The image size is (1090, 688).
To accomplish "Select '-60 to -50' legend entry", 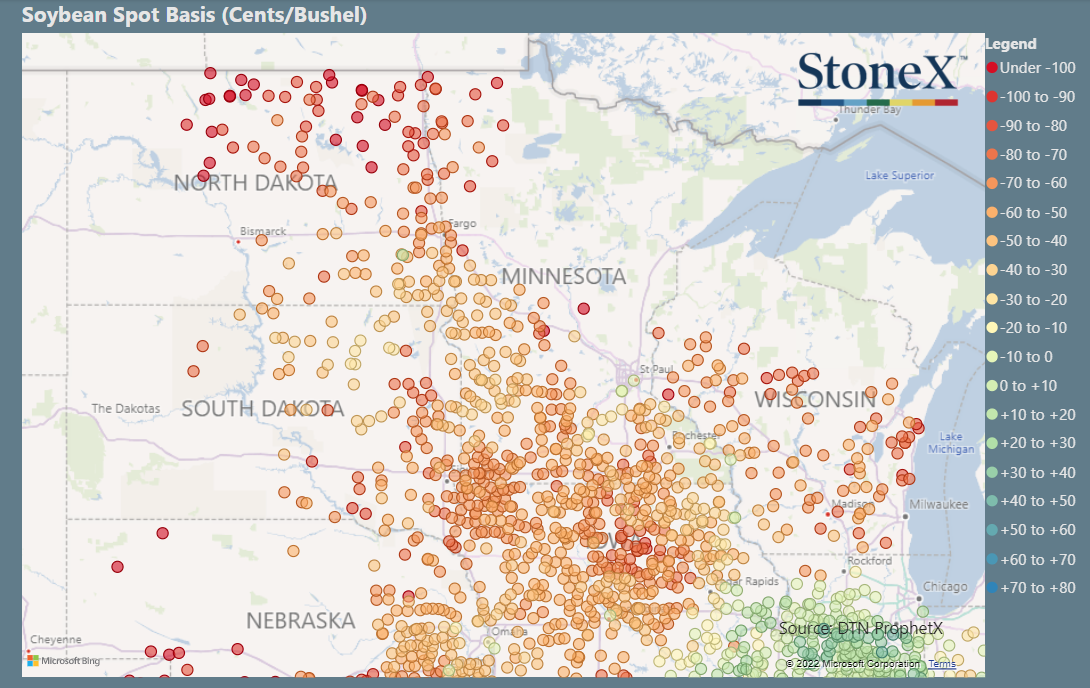I will (1027, 213).
